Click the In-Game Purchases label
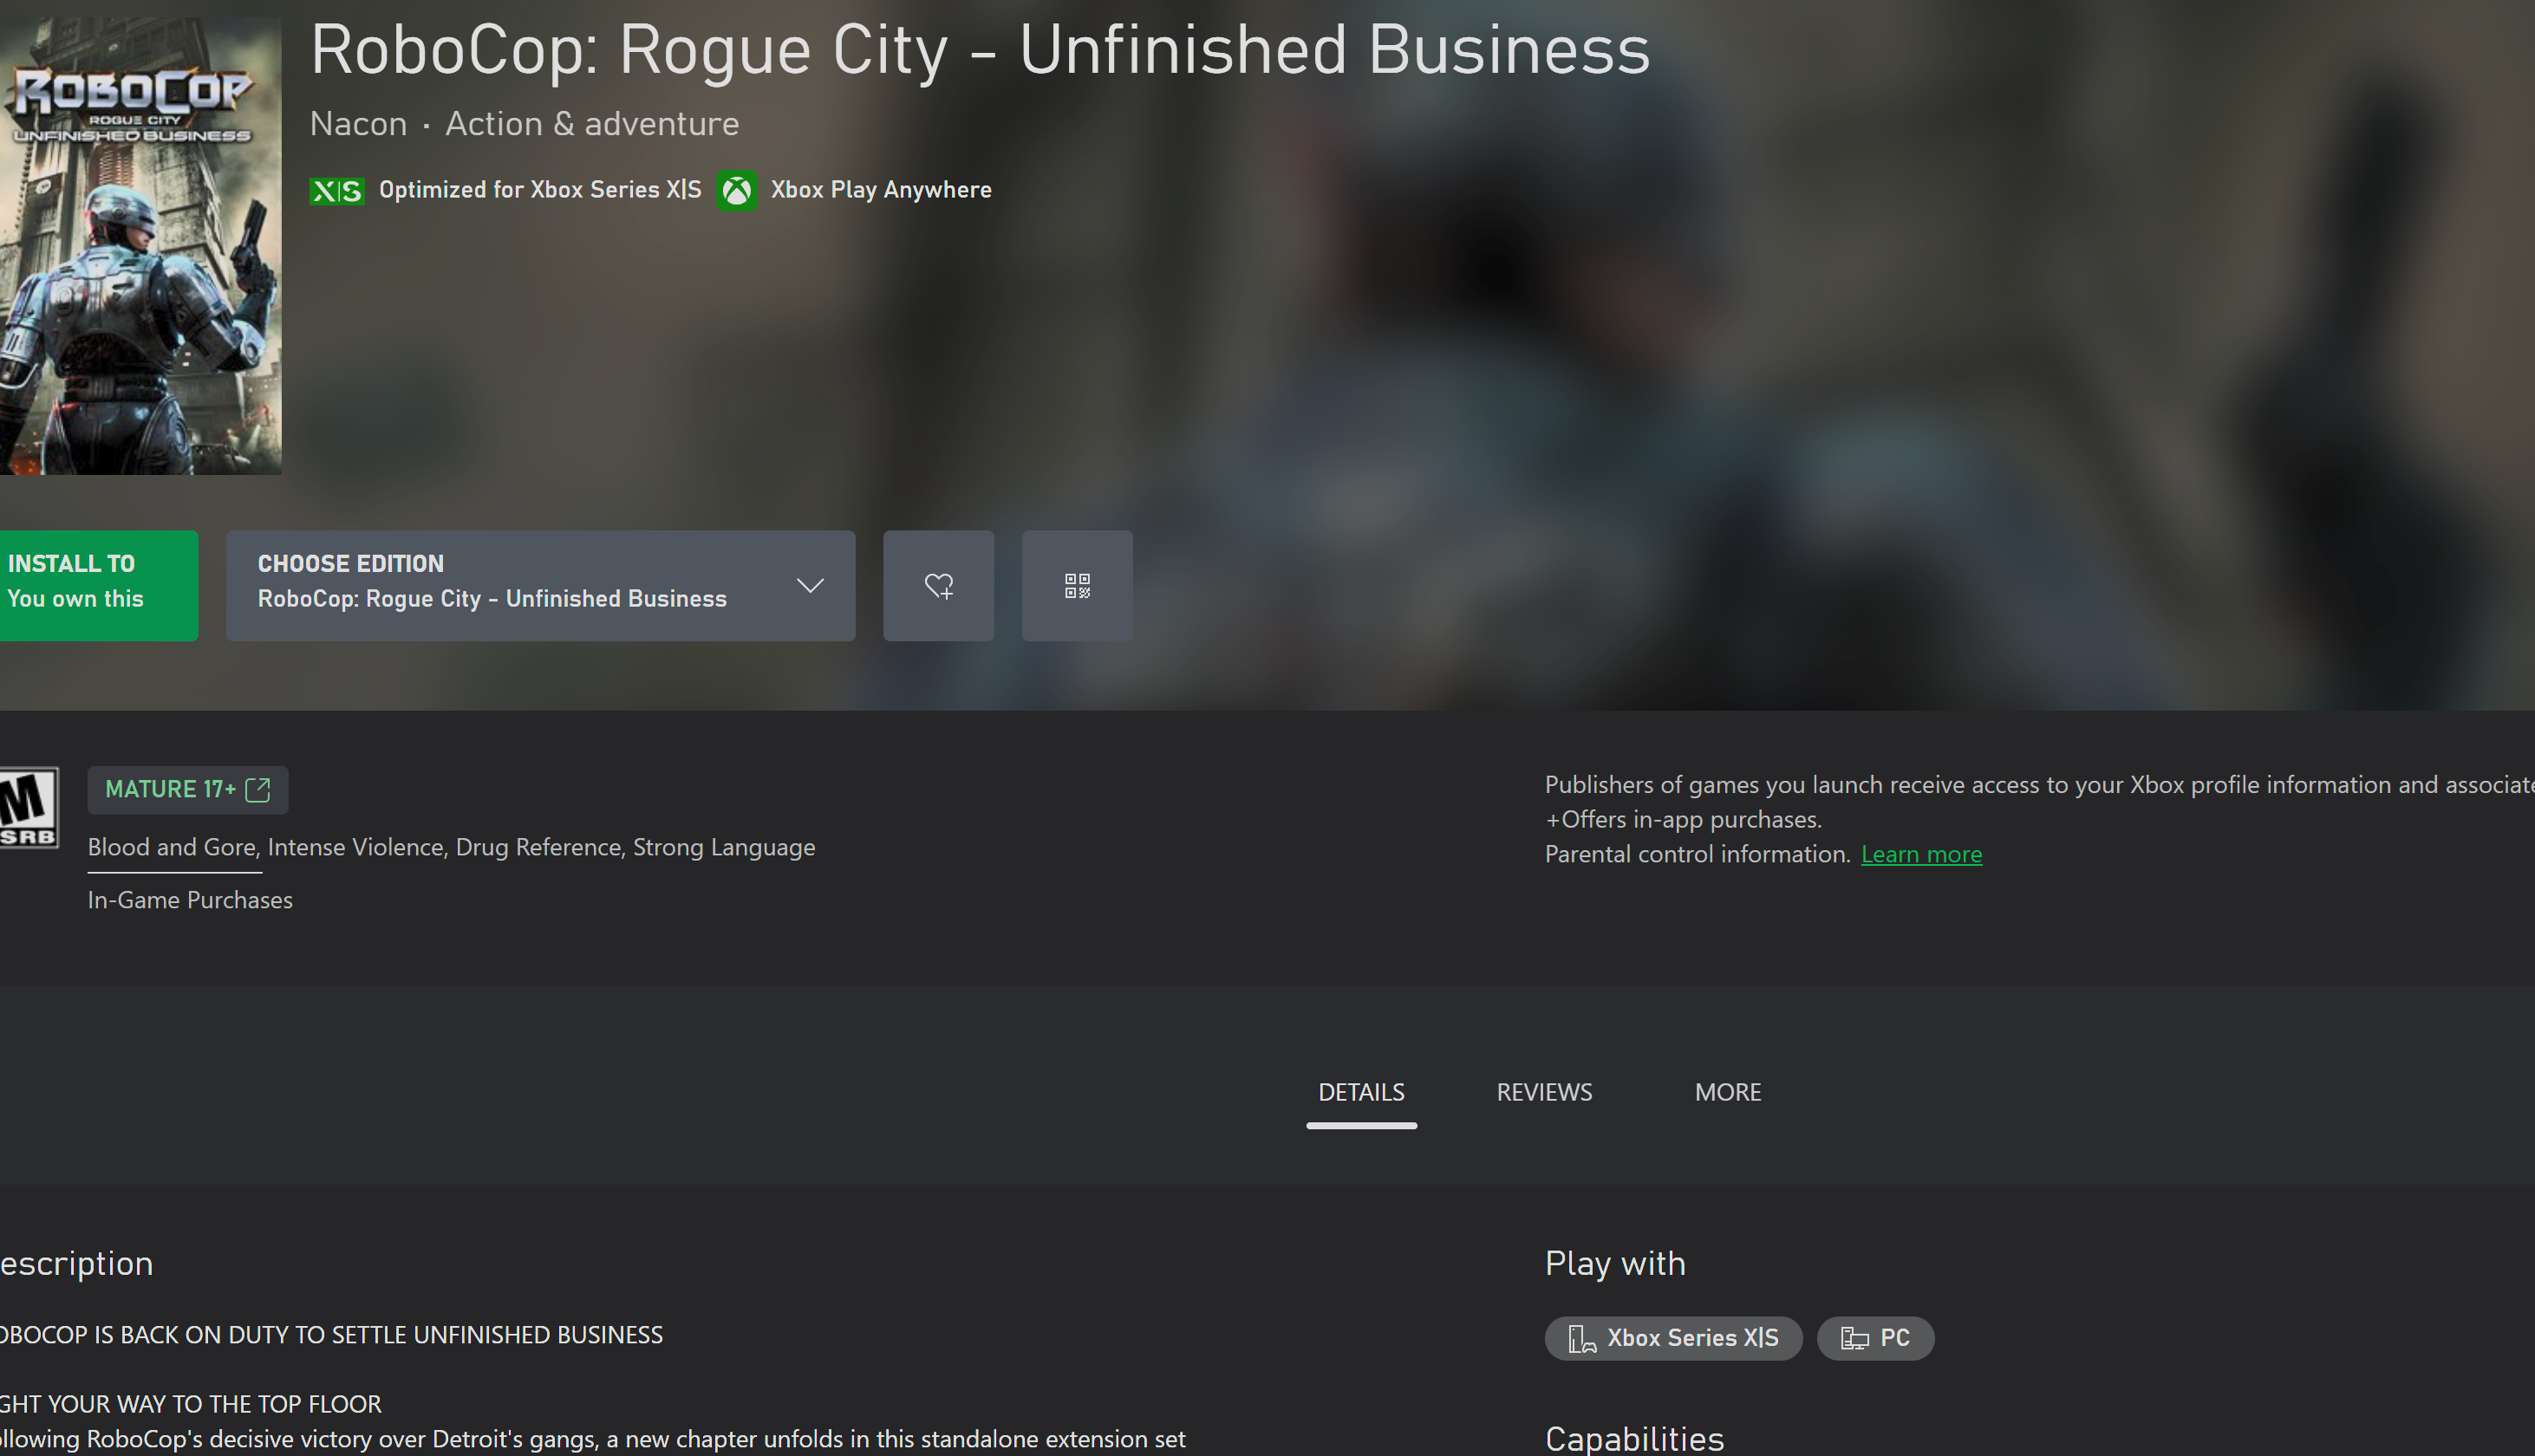2535x1456 pixels. [x=190, y=900]
